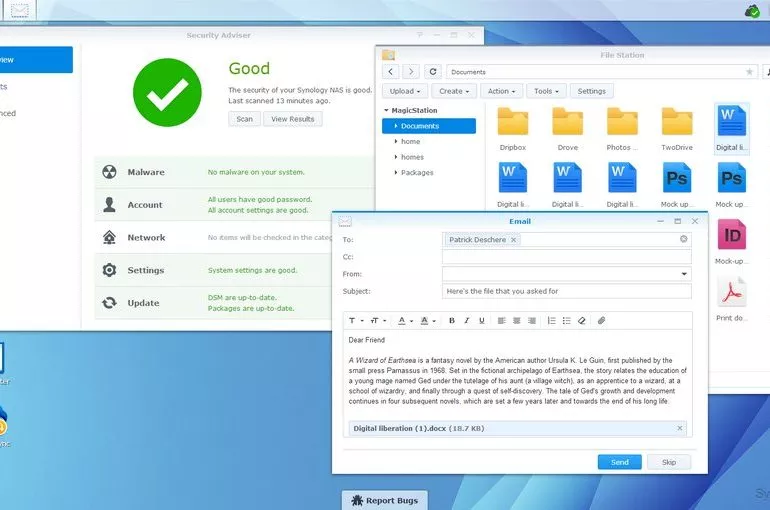This screenshot has width=770, height=510.
Task: Align email text right
Action: pyautogui.click(x=532, y=321)
